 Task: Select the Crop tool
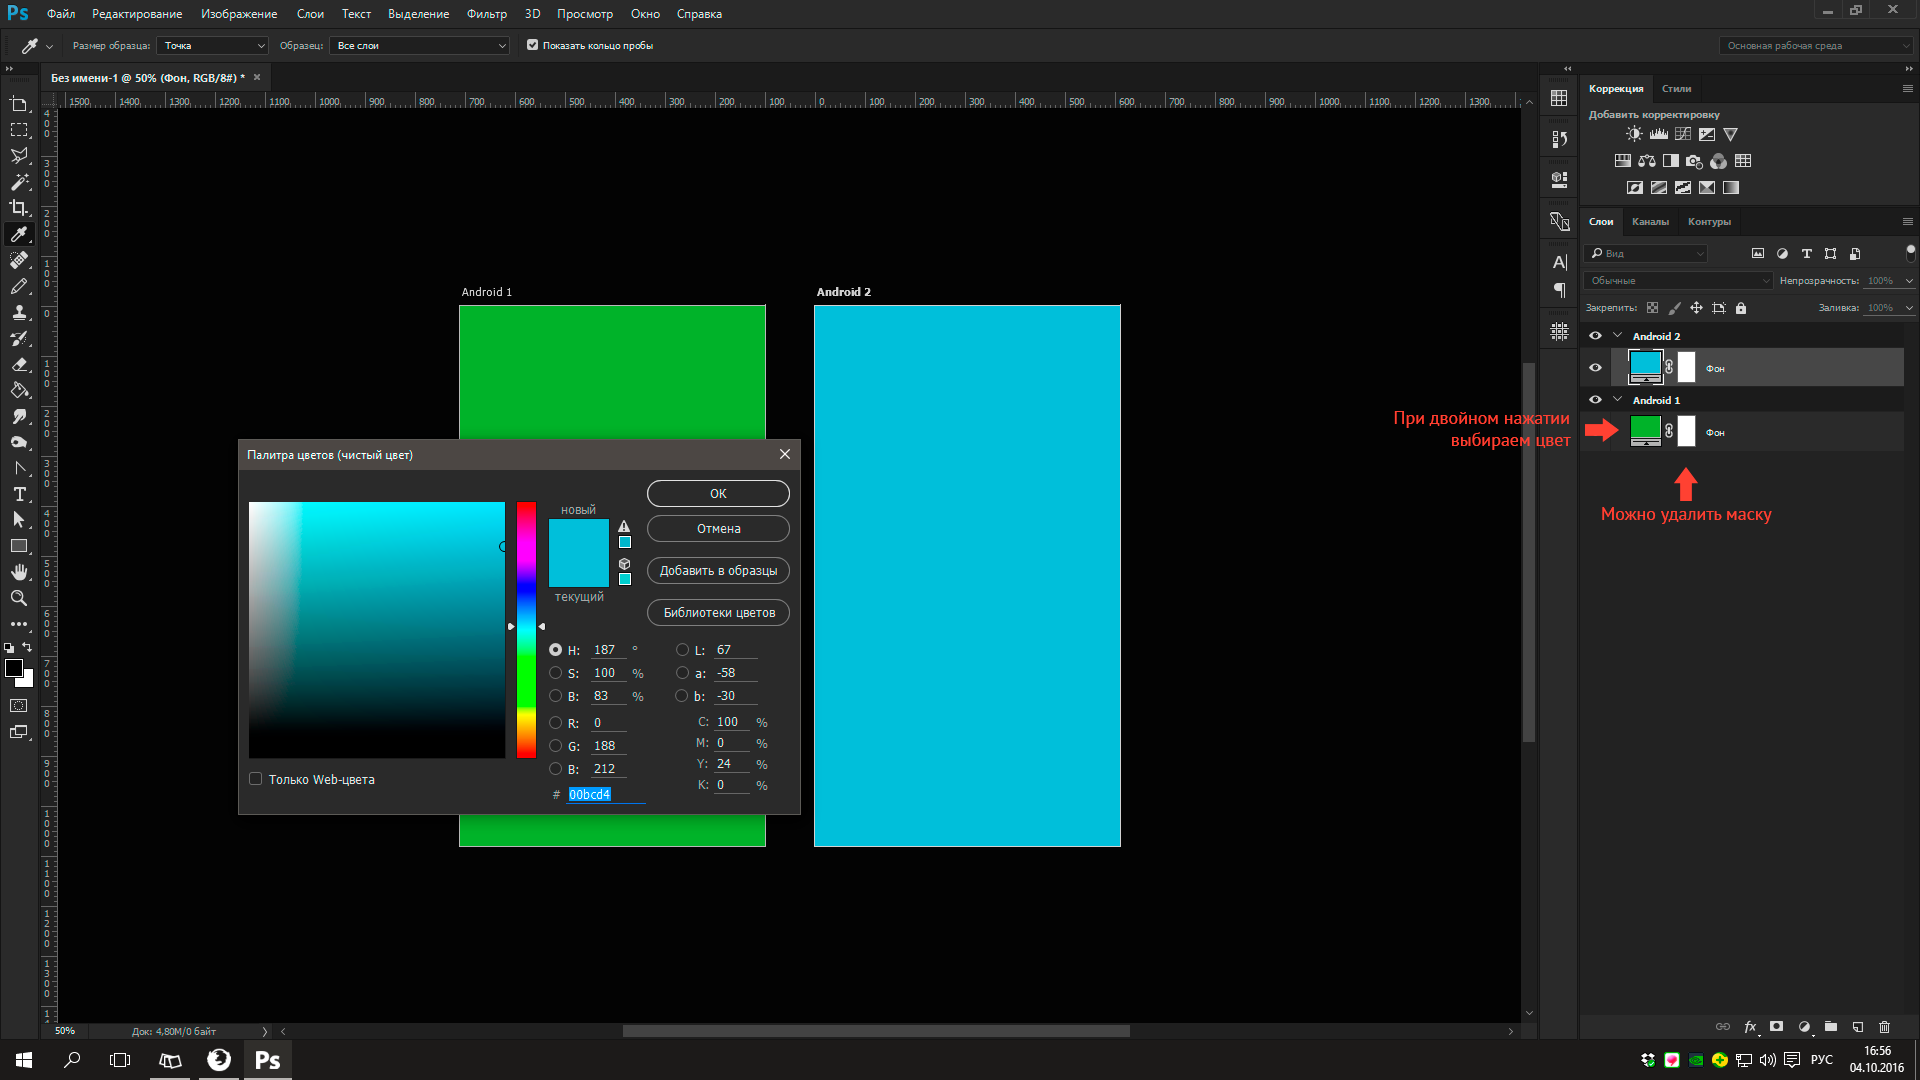(19, 208)
